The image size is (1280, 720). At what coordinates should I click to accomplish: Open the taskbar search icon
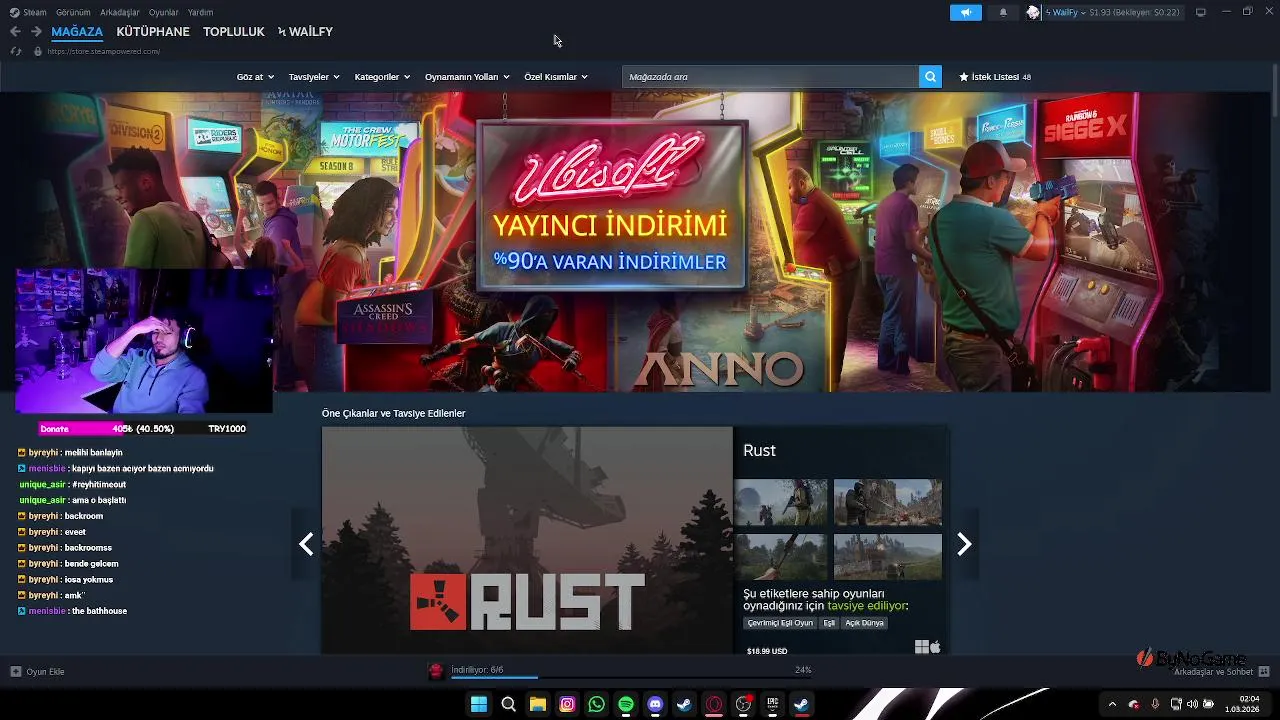[x=508, y=705]
